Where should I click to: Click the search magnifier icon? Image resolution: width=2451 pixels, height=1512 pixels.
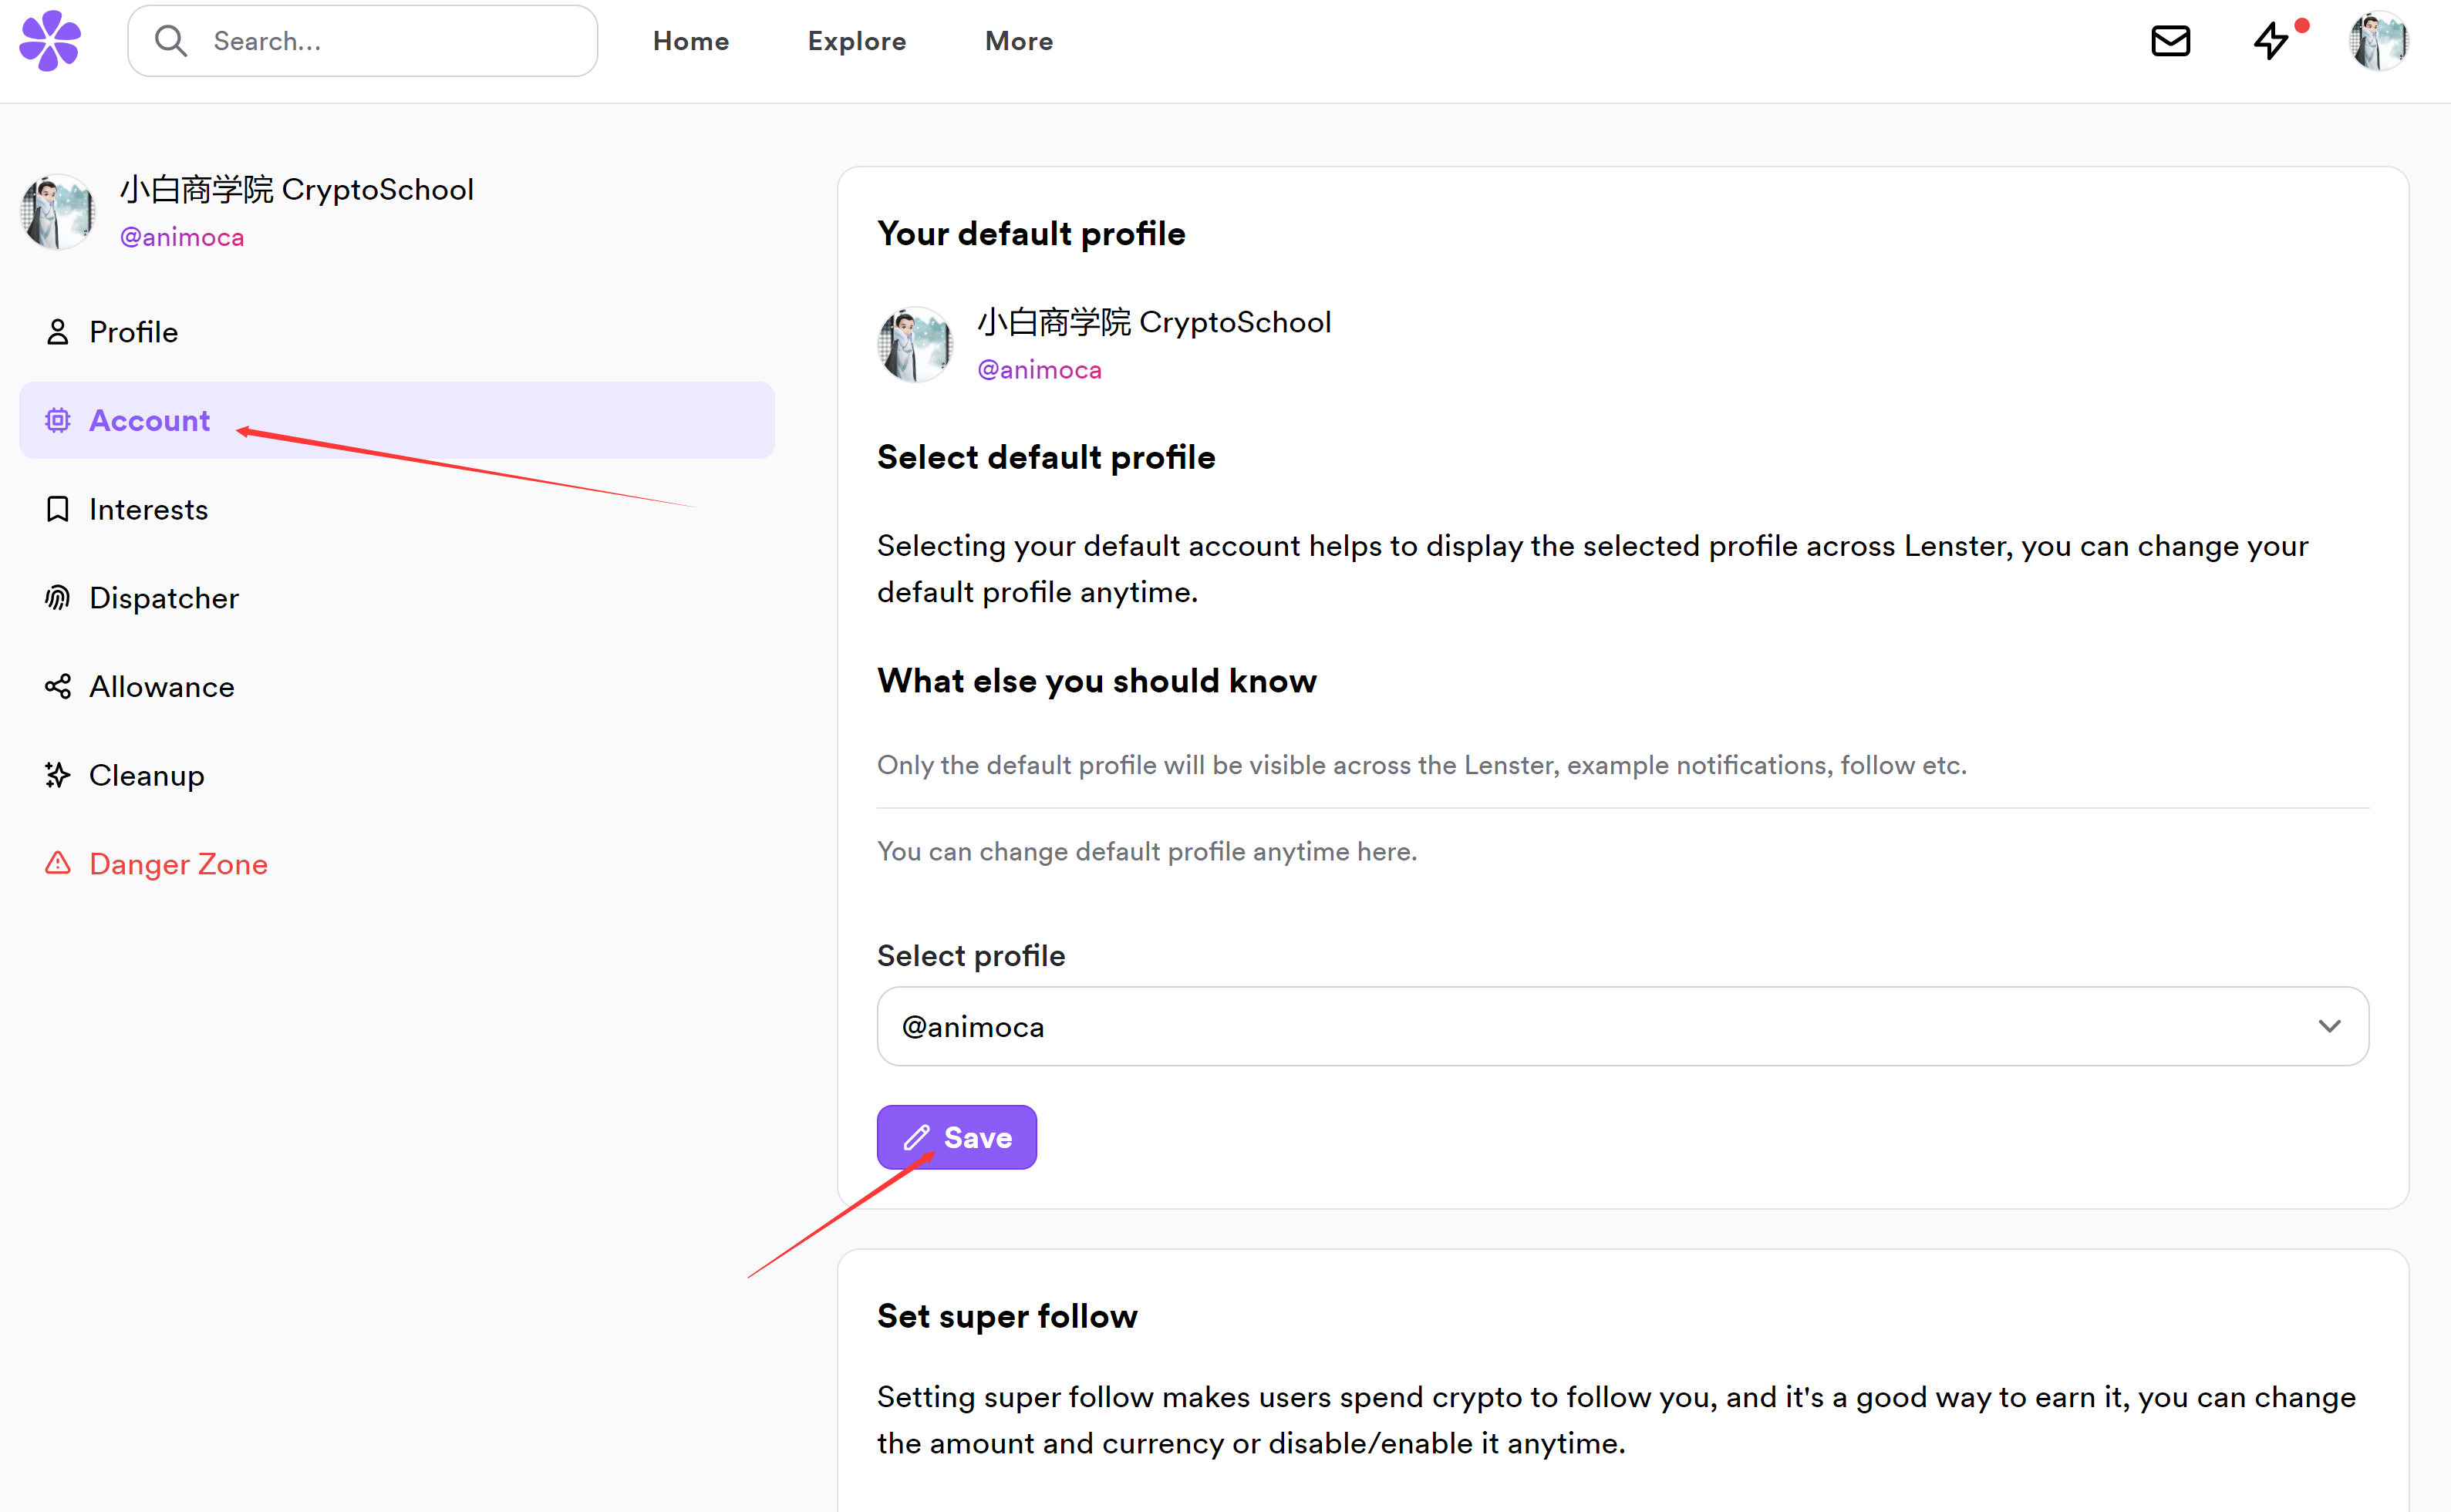[171, 41]
